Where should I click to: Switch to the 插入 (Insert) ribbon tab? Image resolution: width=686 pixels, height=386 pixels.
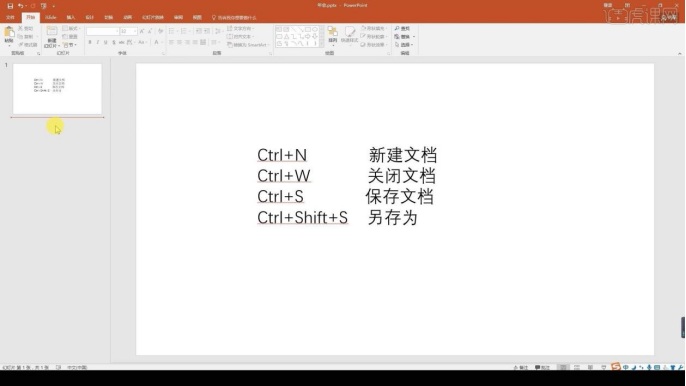coord(71,18)
